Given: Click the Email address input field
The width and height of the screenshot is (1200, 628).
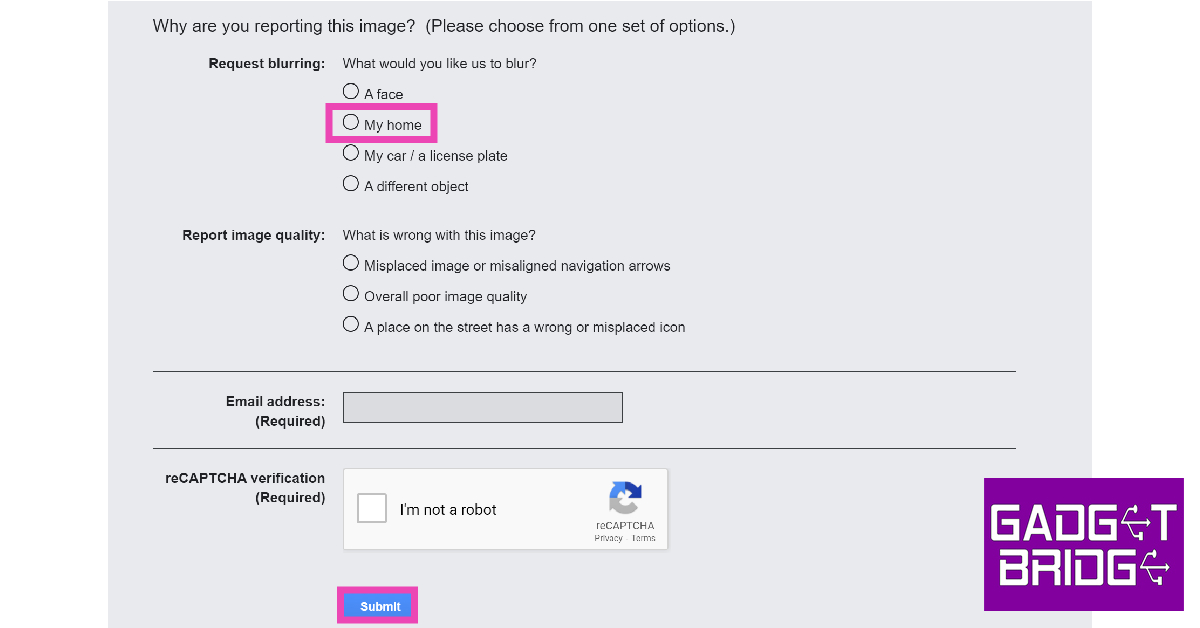Looking at the screenshot, I should click(482, 408).
